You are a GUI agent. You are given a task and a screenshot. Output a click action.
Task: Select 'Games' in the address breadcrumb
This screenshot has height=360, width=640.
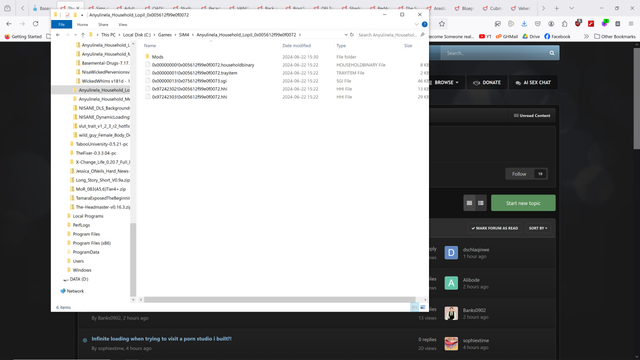pos(164,35)
